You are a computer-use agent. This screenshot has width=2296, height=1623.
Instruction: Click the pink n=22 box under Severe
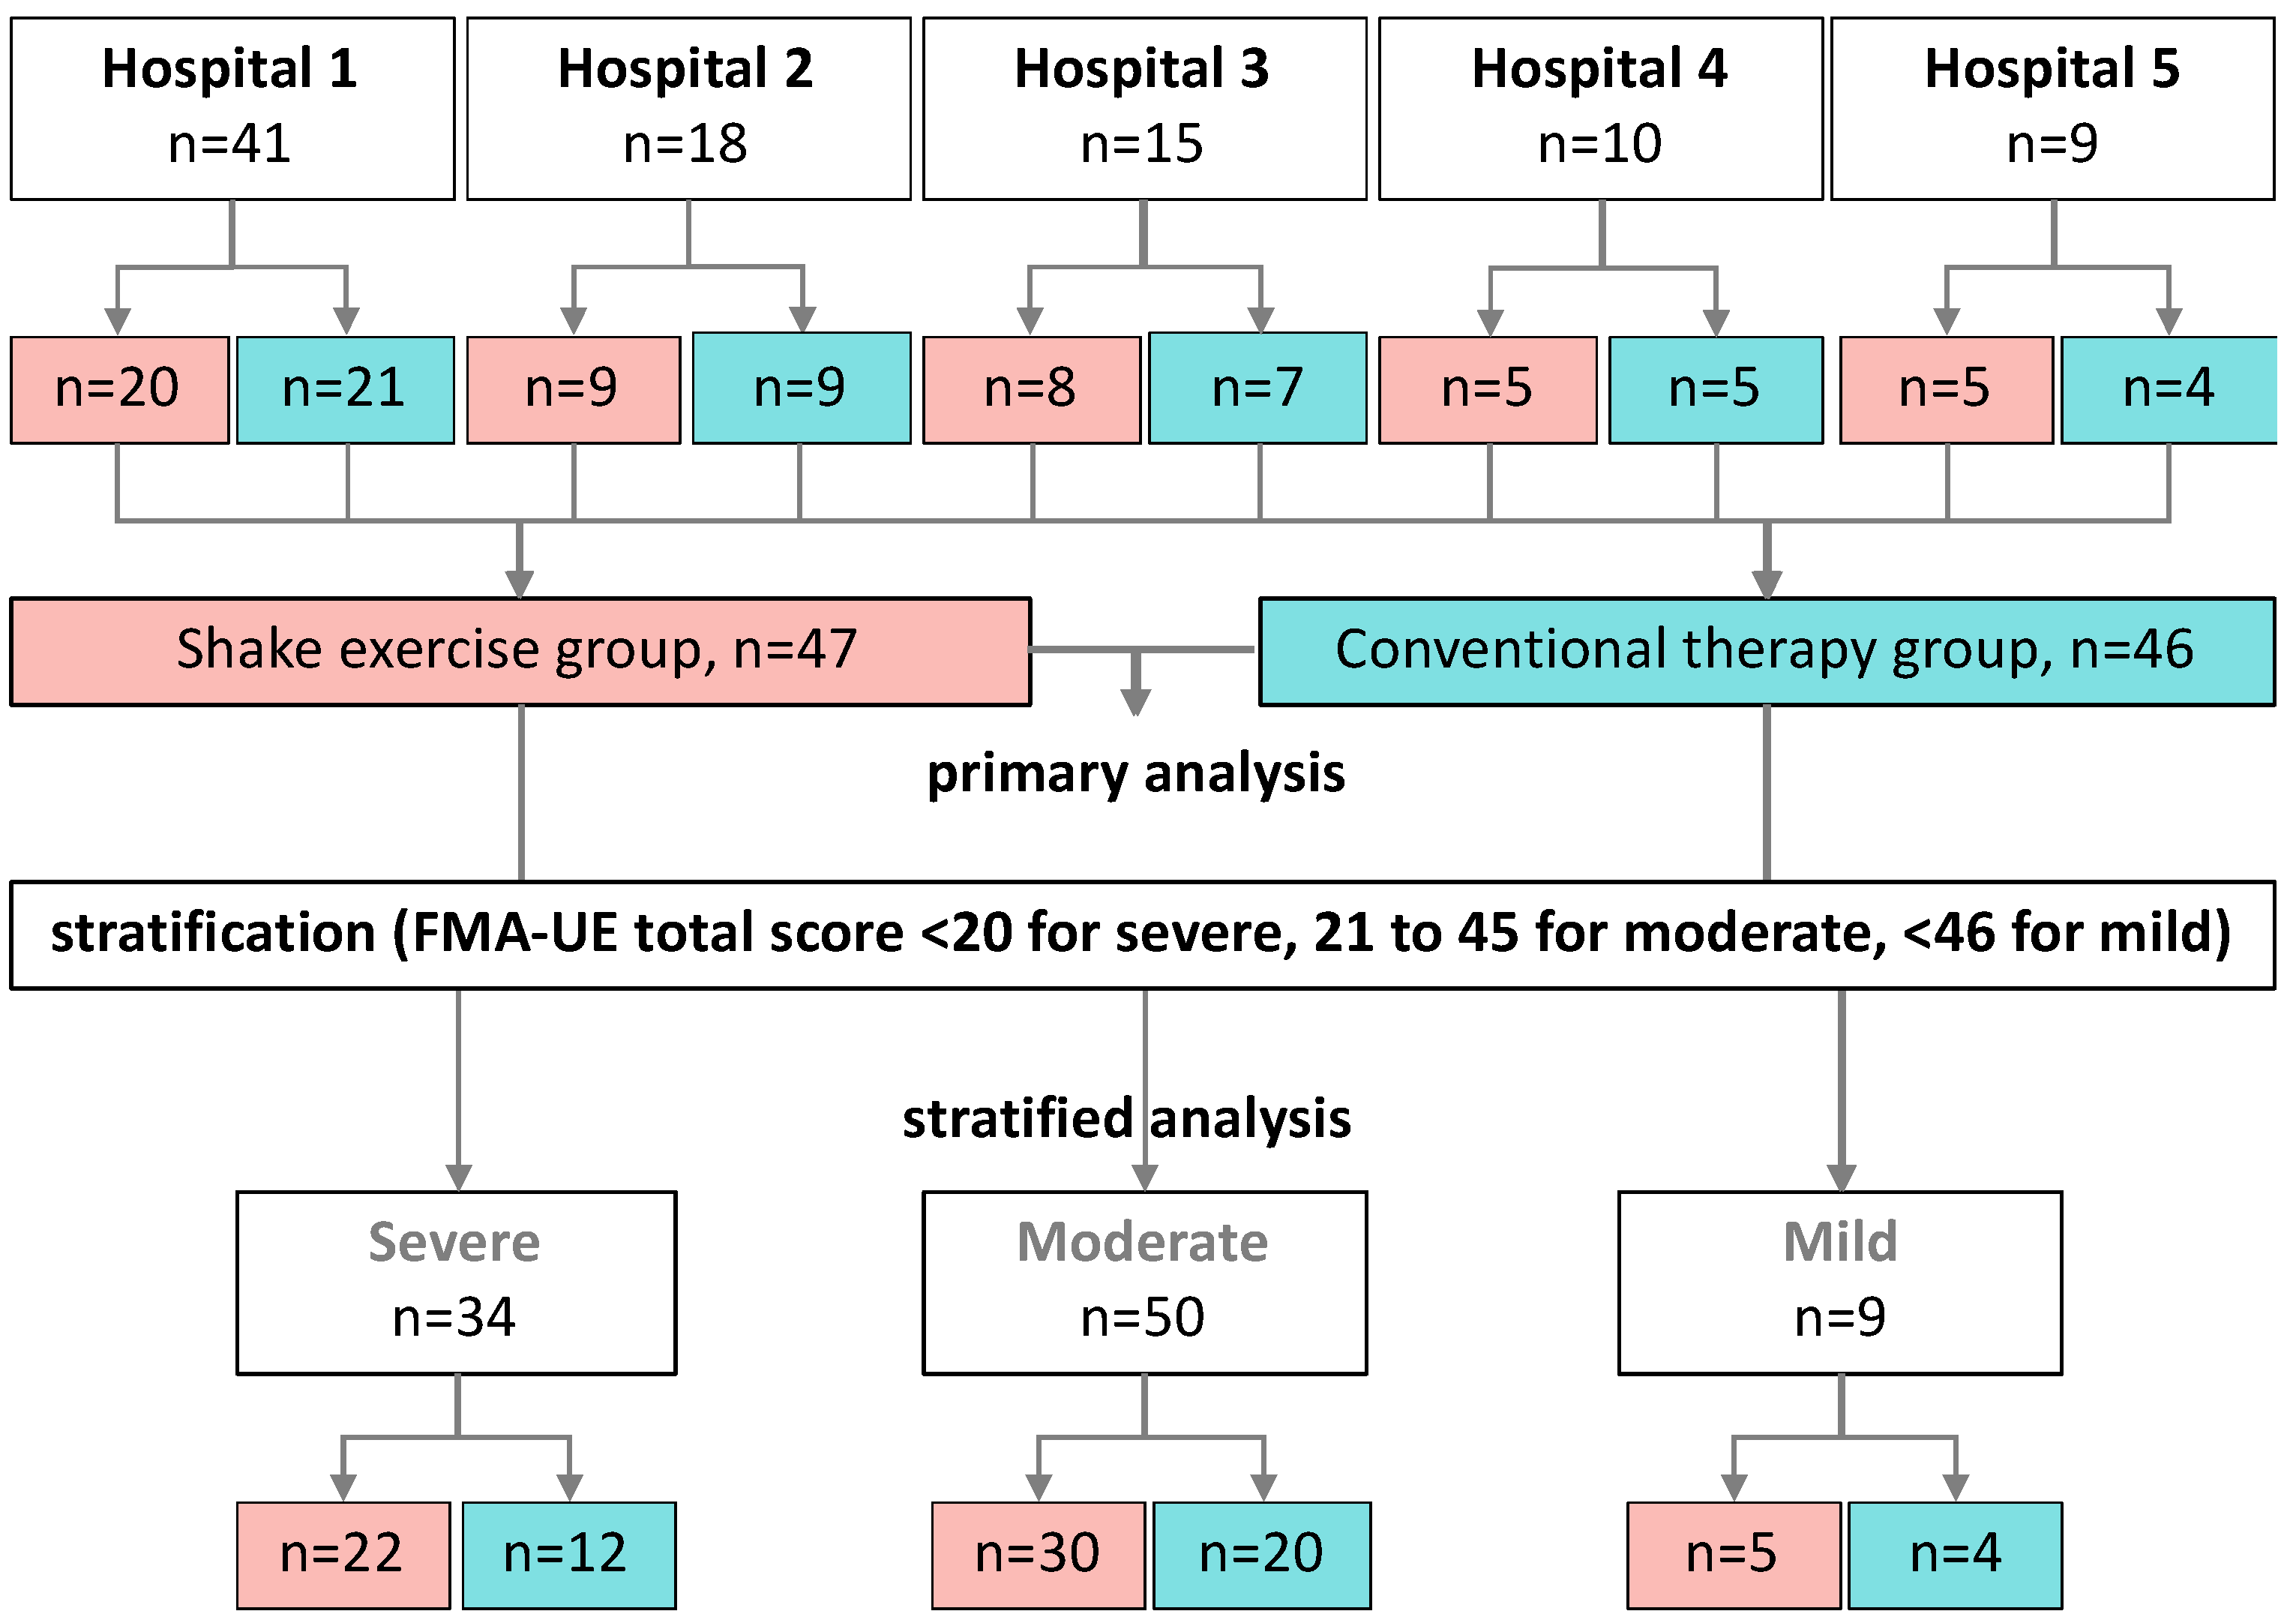click(x=344, y=1555)
